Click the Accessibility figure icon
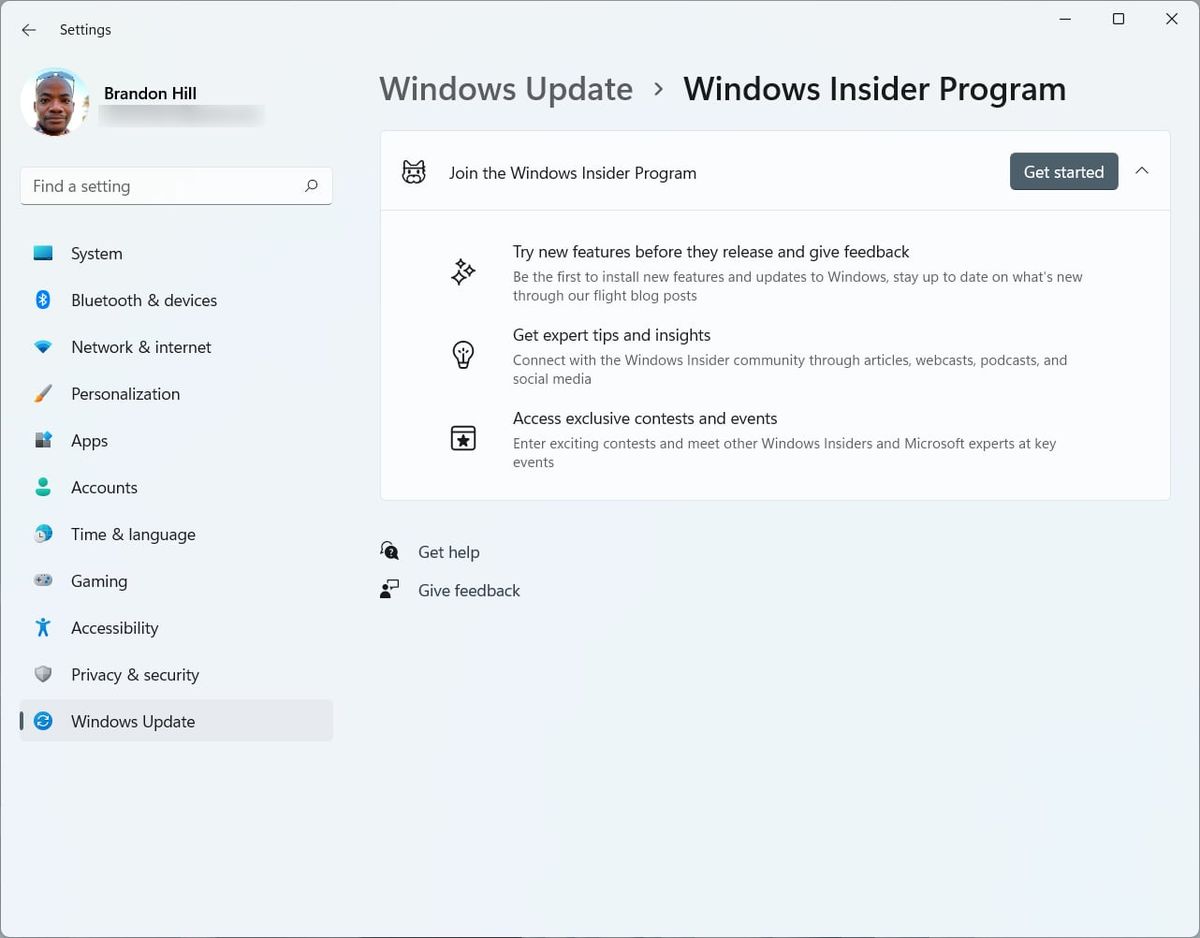Image resolution: width=1200 pixels, height=938 pixels. (43, 627)
